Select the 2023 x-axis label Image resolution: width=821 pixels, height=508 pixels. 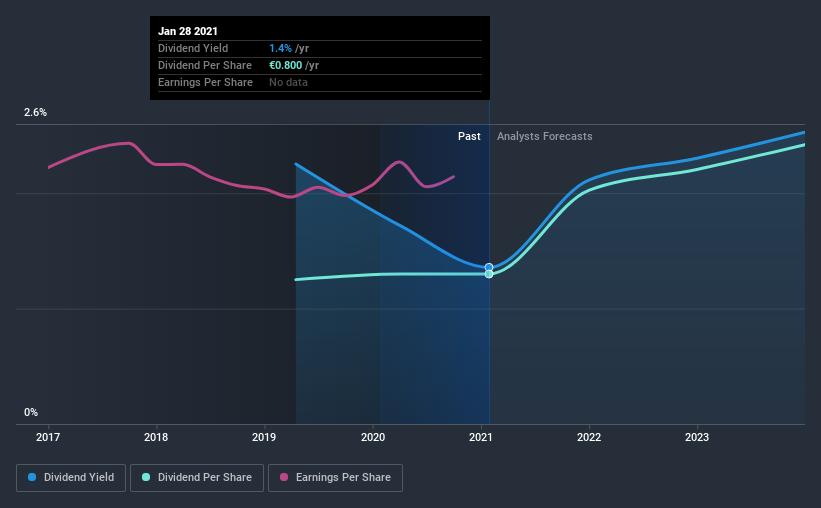pos(697,437)
